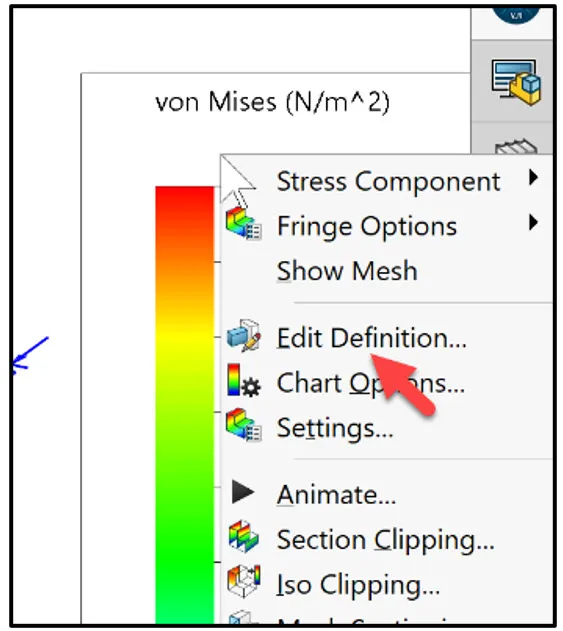
Task: Choose Edit Definition... menu entry
Action: click(x=371, y=338)
